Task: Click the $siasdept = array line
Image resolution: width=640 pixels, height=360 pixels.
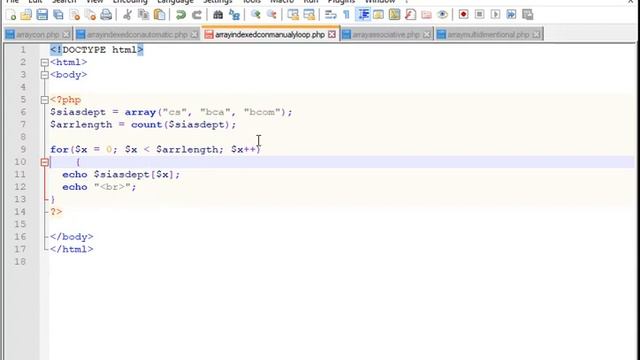Action: tap(171, 112)
